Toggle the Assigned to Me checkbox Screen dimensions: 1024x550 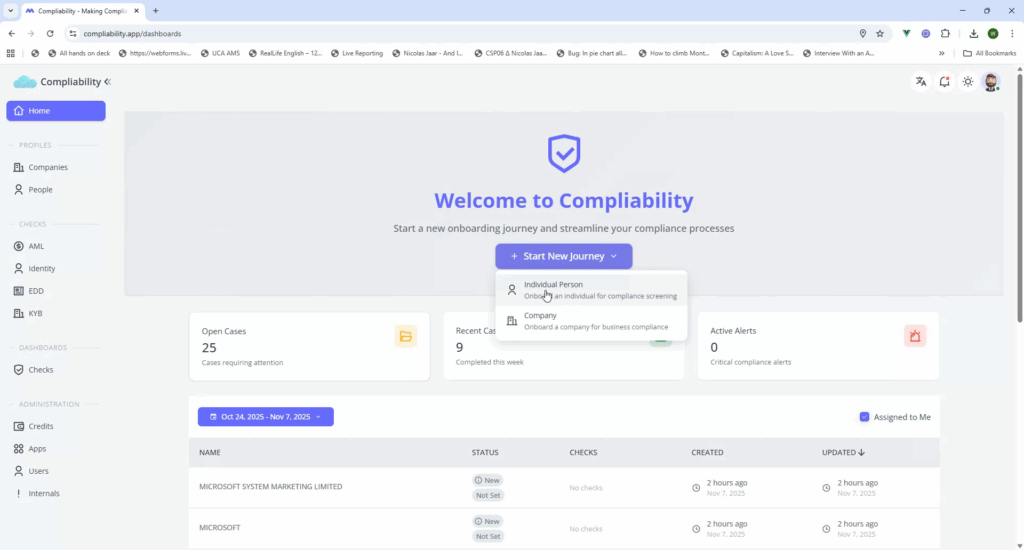click(864, 417)
